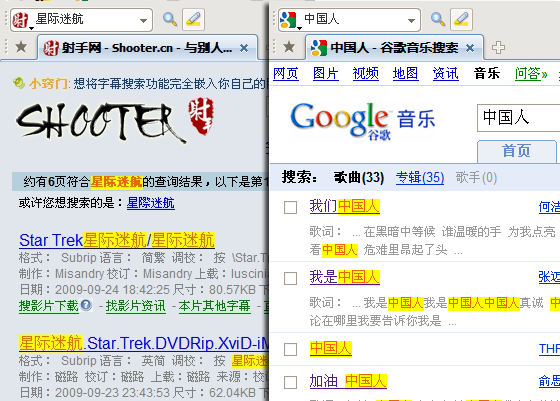The width and height of the screenshot is (560, 401).
Task: Select the 歌曲(33) results filter
Action: tap(359, 177)
